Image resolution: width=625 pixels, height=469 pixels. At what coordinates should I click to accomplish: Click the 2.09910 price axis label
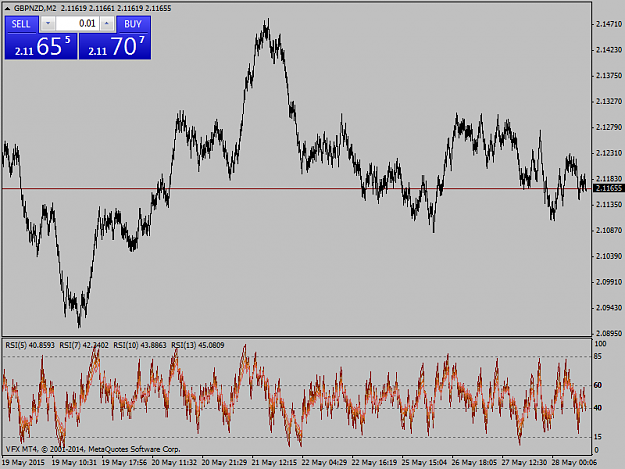tap(609, 282)
